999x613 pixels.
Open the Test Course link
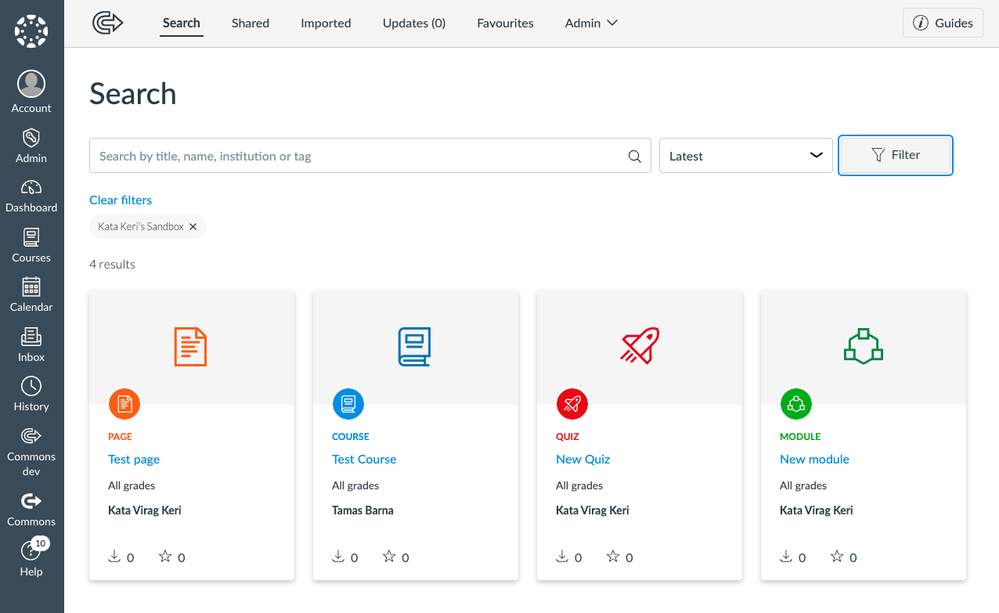pyautogui.click(x=364, y=459)
